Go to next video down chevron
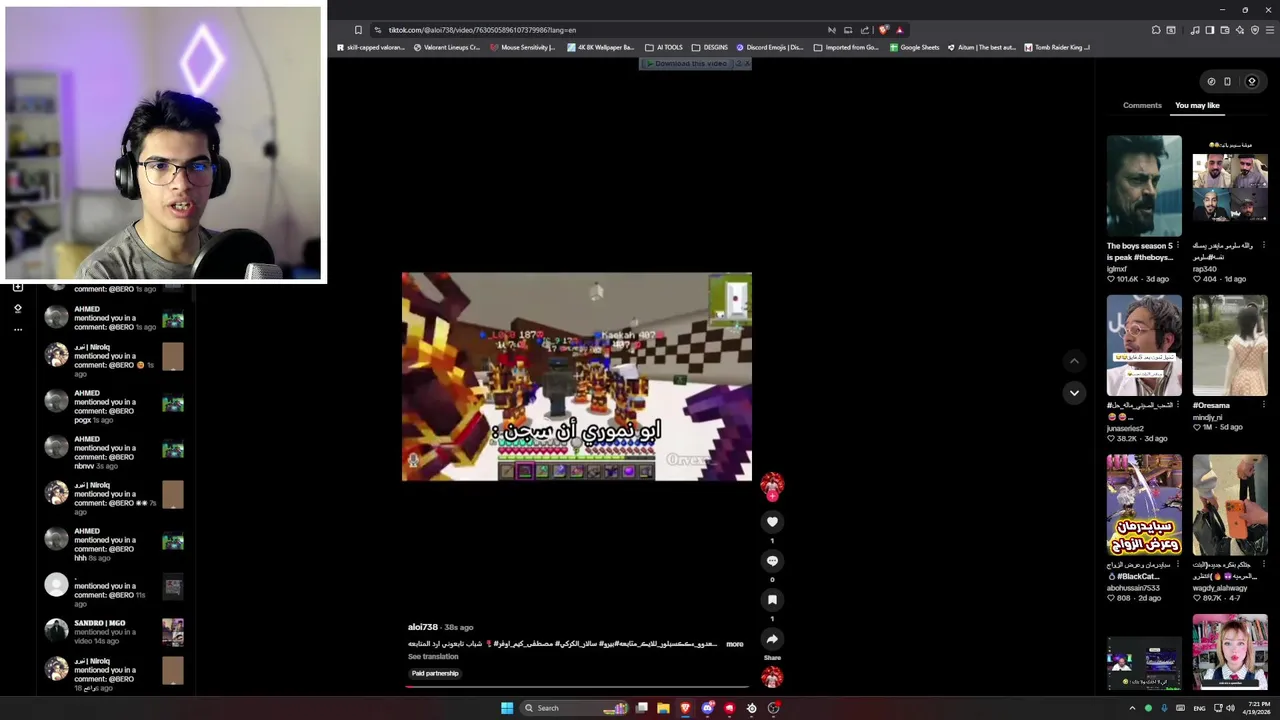The height and width of the screenshot is (720, 1280). click(x=1074, y=393)
